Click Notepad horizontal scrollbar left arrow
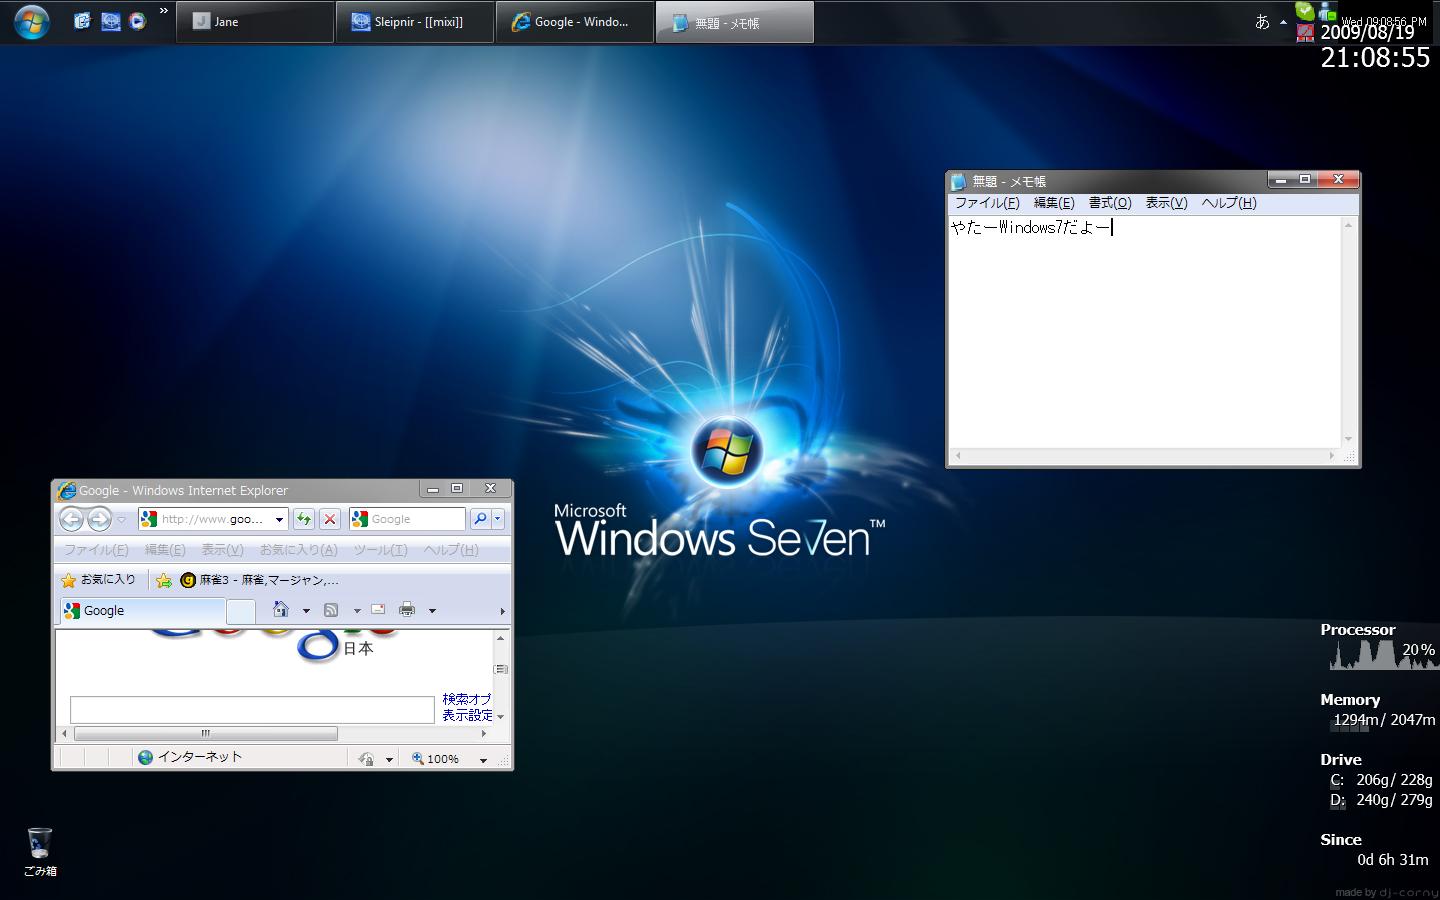The height and width of the screenshot is (900, 1440). (958, 456)
